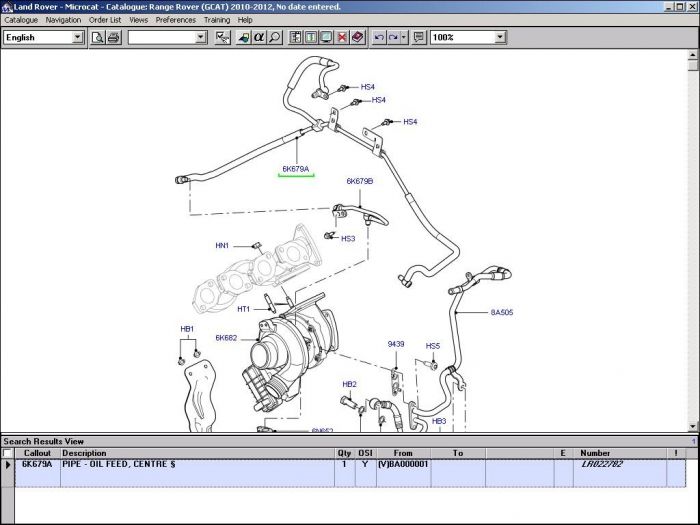The width and height of the screenshot is (700, 525).
Task: Click the To column header
Action: tap(458, 453)
